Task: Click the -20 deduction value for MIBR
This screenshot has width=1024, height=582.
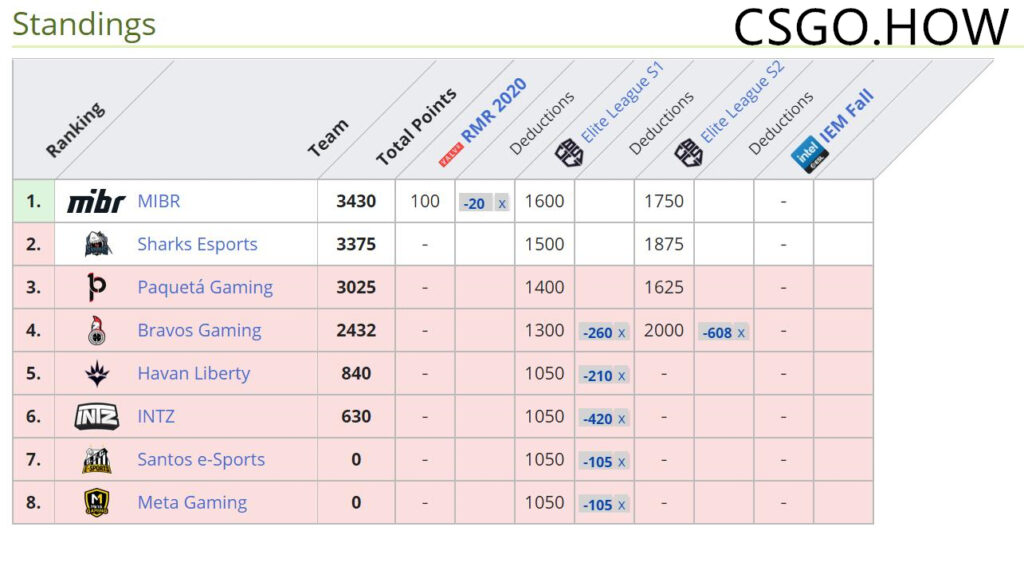Action: (x=474, y=204)
